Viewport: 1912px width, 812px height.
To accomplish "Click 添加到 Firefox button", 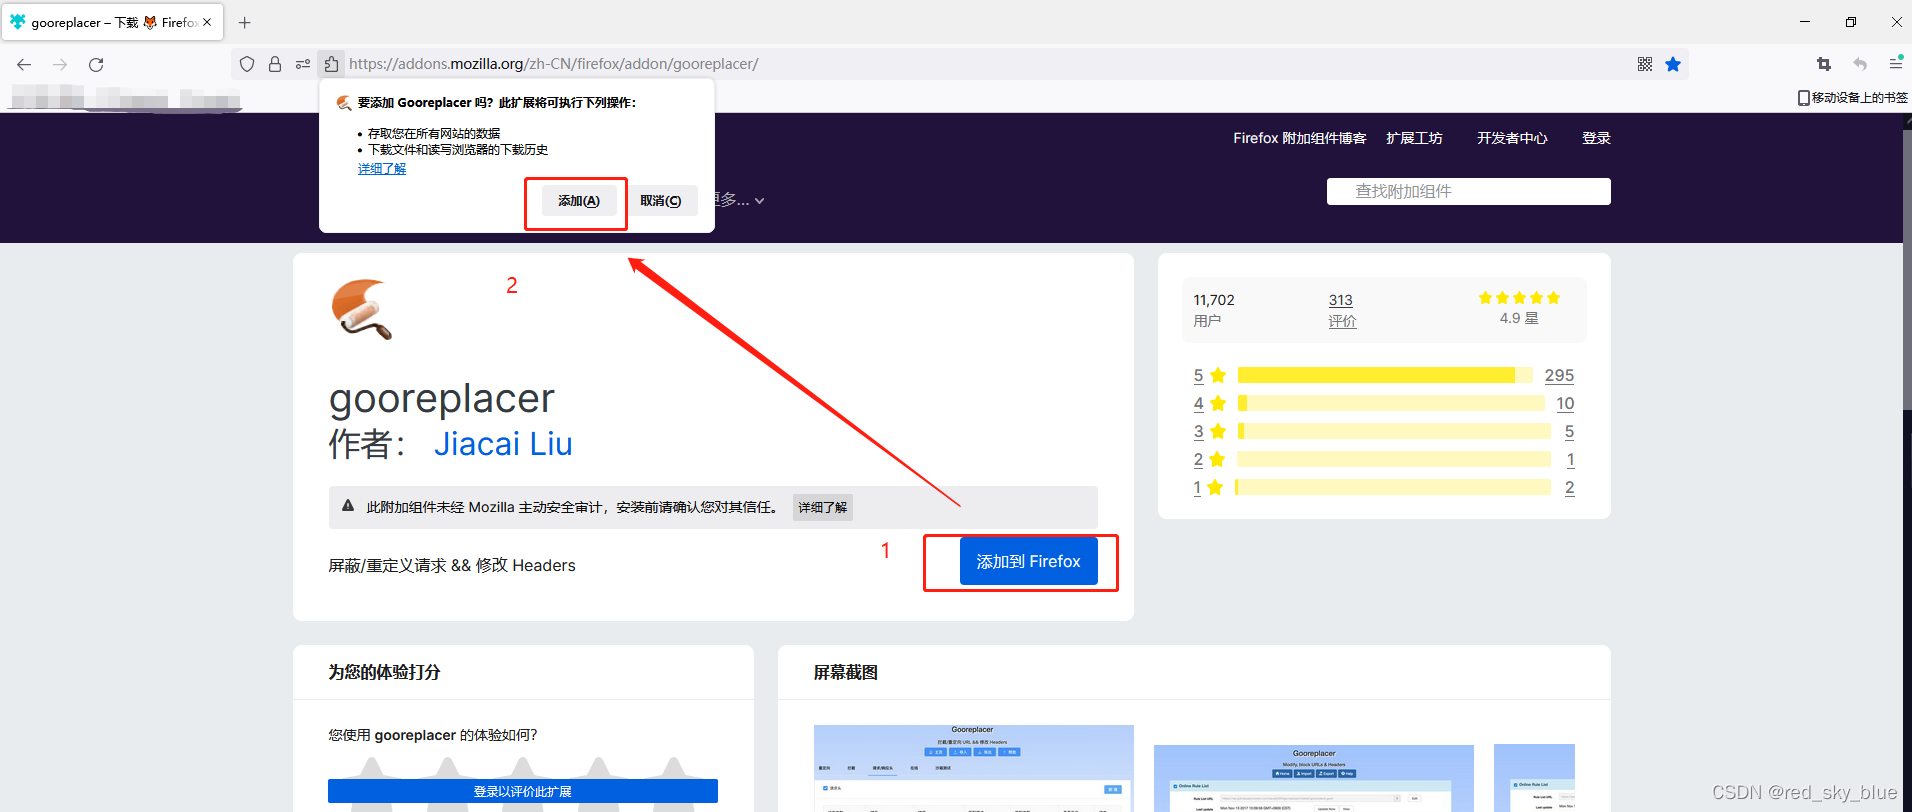I will (x=1028, y=561).
